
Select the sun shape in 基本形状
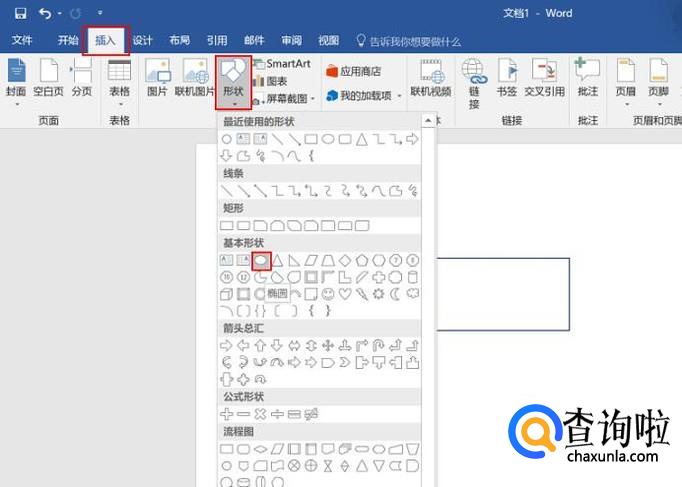click(378, 294)
